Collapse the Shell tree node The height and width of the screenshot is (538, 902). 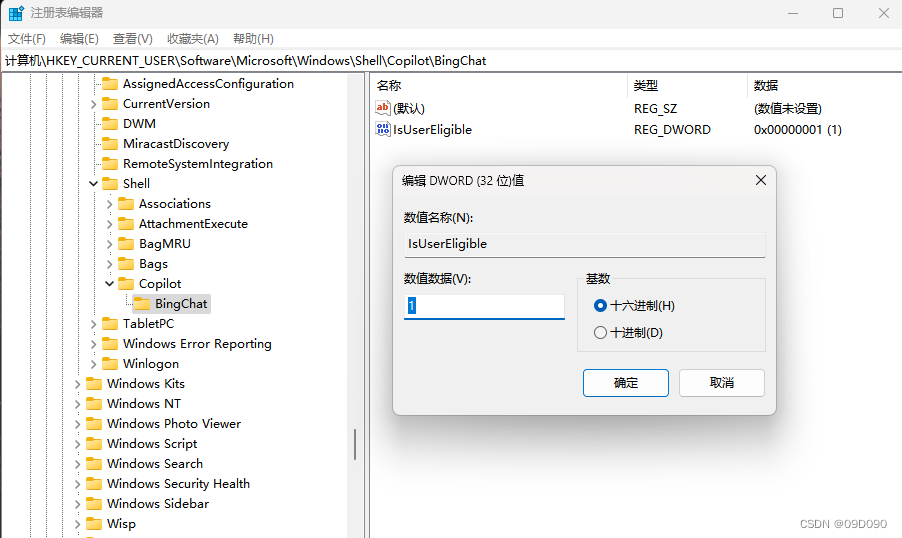pos(94,184)
